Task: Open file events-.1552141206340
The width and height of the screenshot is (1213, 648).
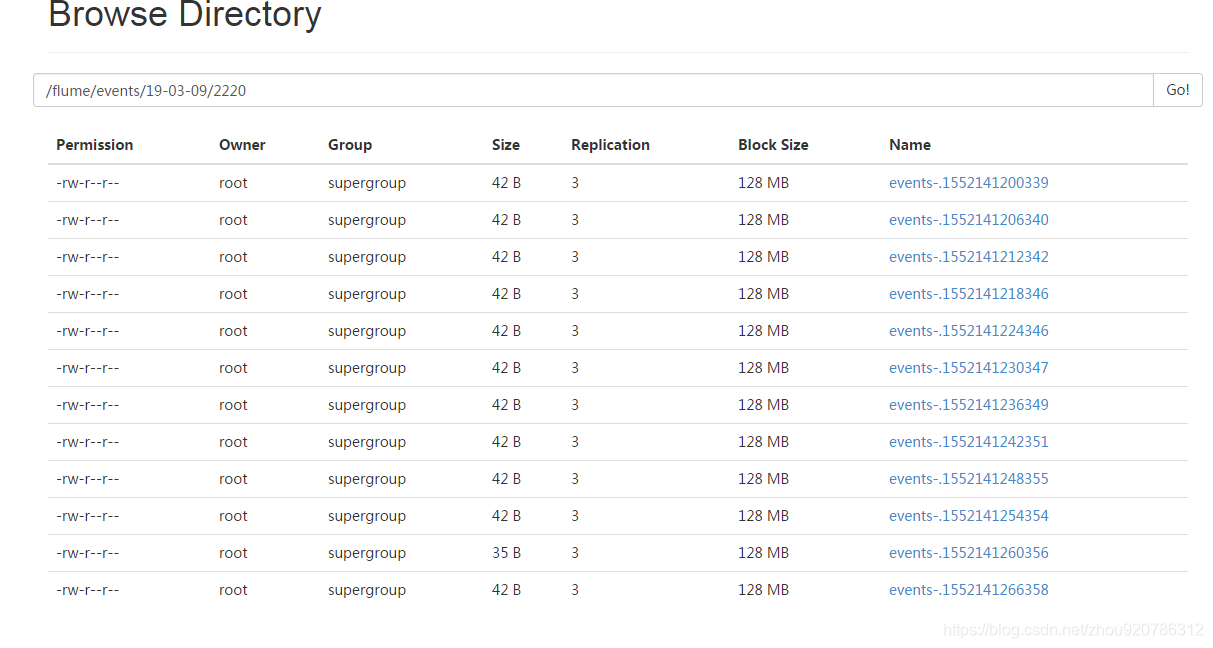Action: 969,220
